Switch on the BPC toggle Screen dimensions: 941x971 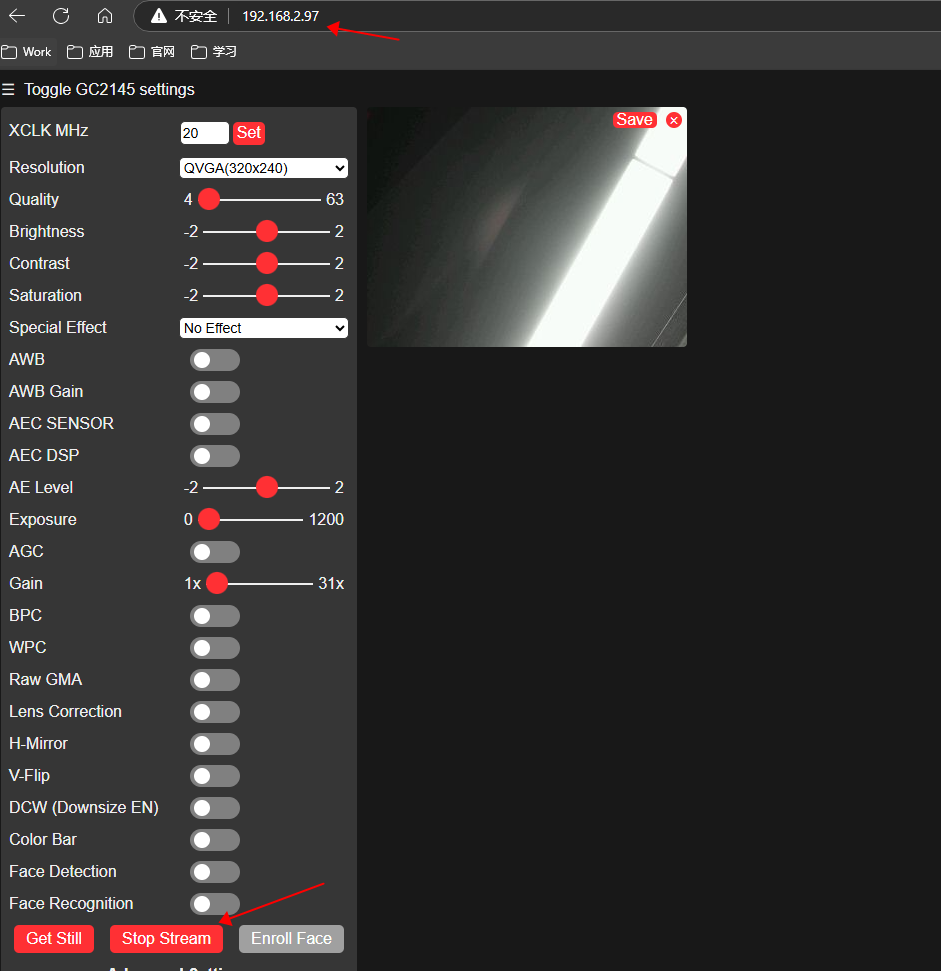pyautogui.click(x=215, y=616)
